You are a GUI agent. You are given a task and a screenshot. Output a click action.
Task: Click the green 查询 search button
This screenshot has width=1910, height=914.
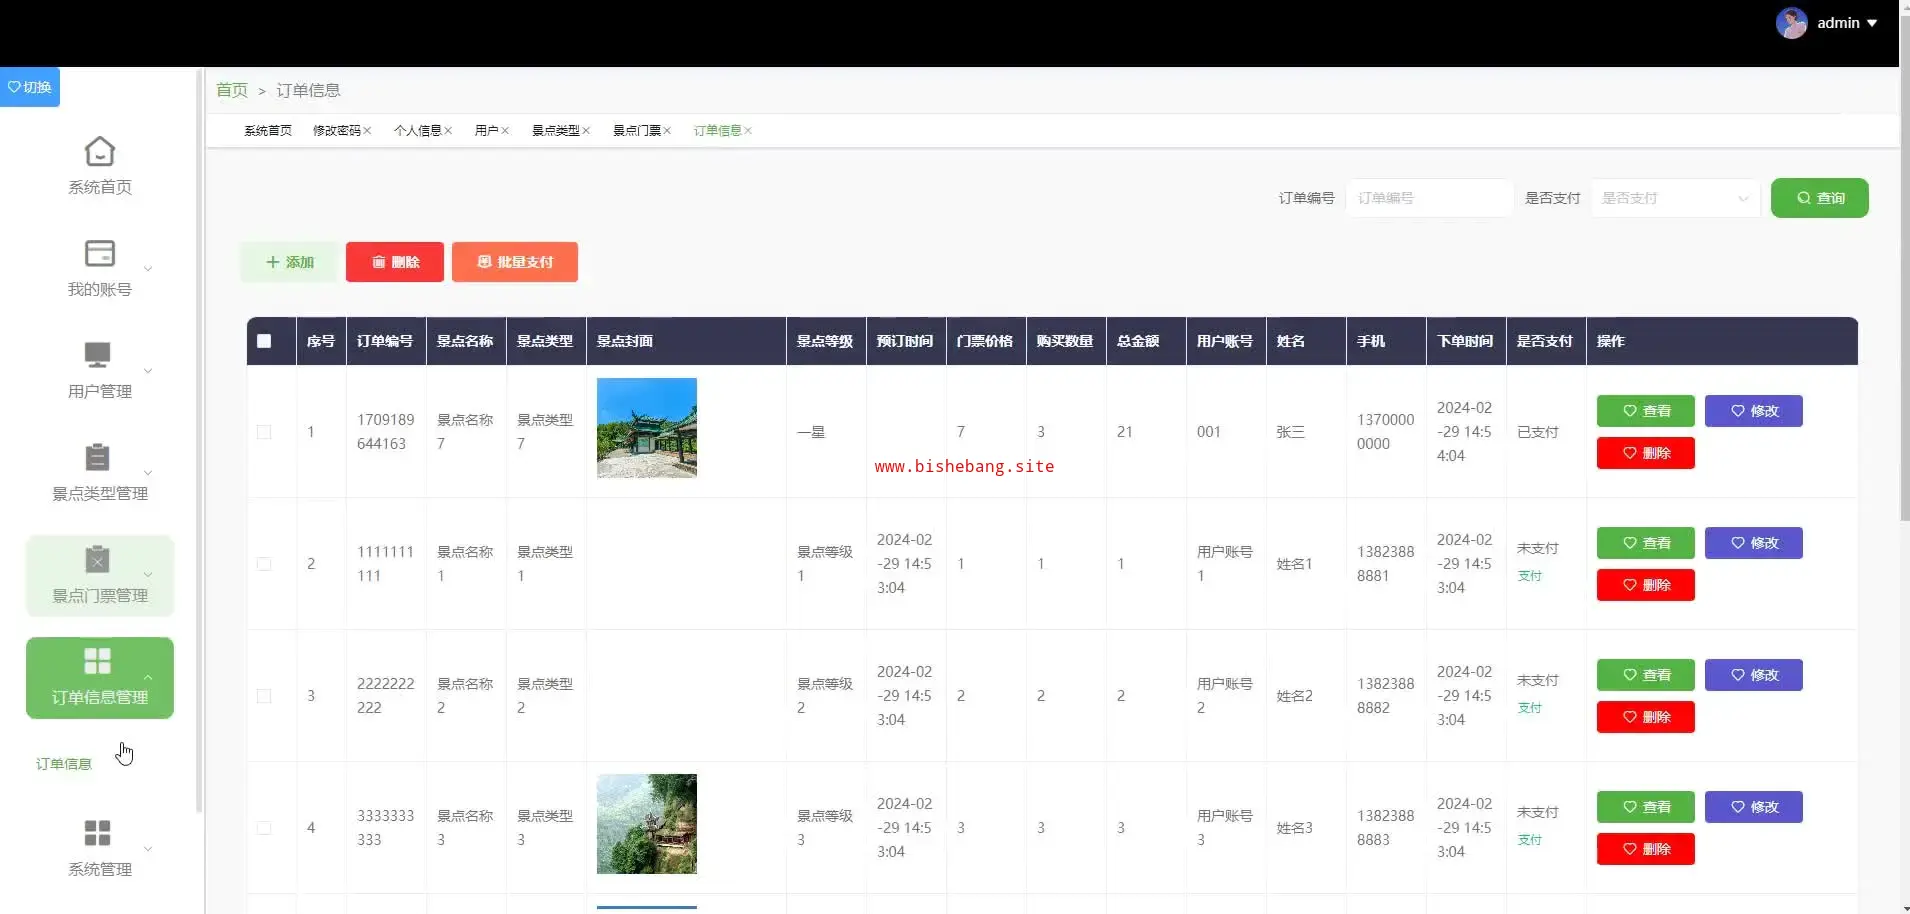pos(1819,198)
